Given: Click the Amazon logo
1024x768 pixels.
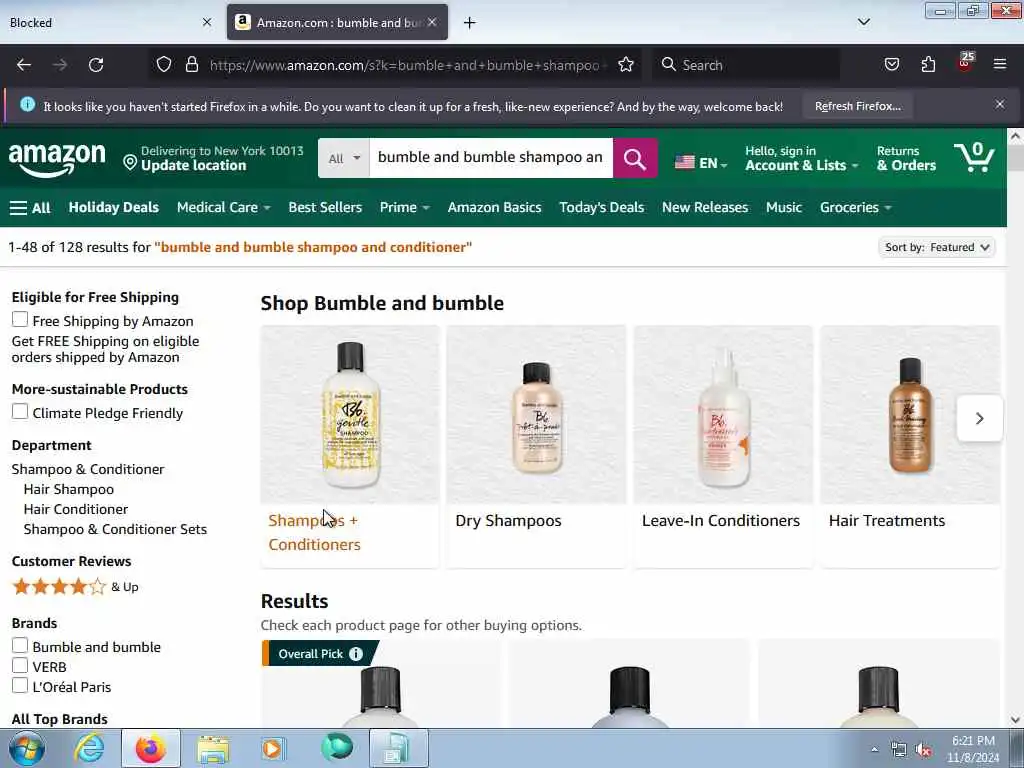Looking at the screenshot, I should pyautogui.click(x=57, y=160).
